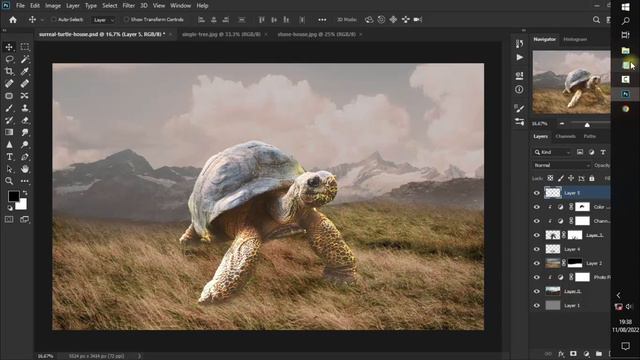Swap foreground and background colors
The height and width of the screenshot is (360, 640).
click(24, 193)
